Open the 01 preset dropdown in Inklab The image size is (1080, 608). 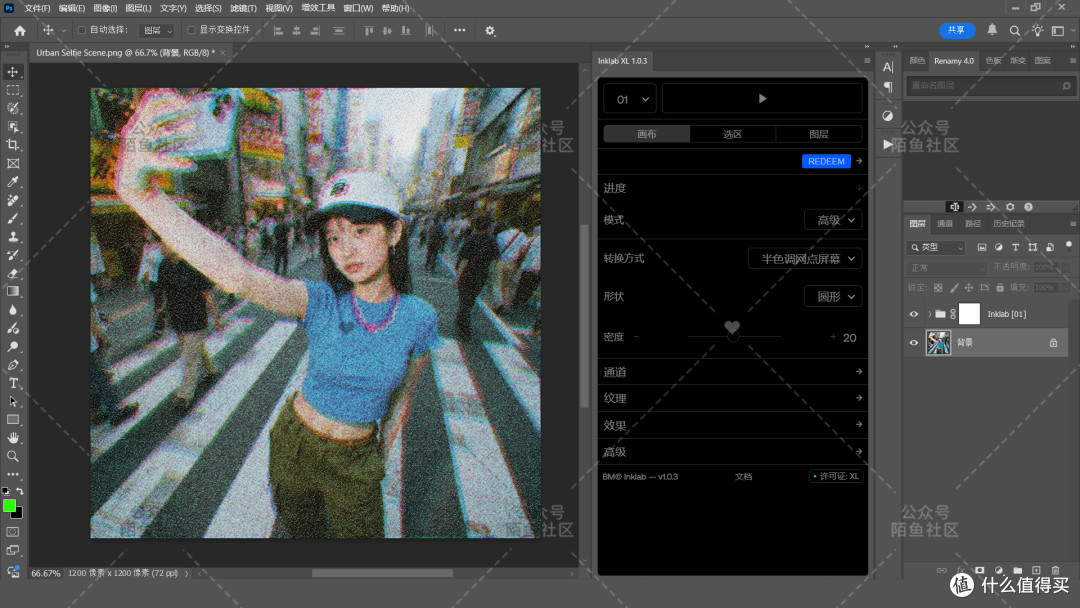coord(630,99)
